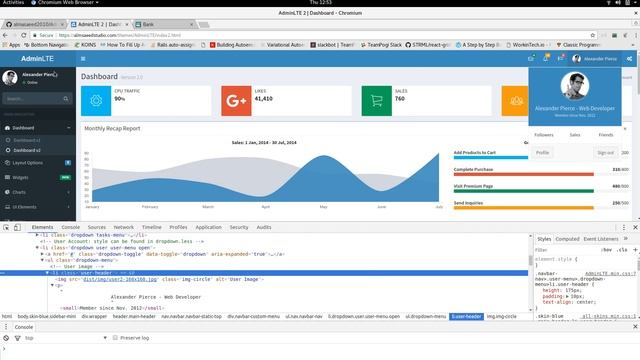Open console drawer three-dot menu
Image resolution: width=640 pixels, height=360 pixels.
[x=6, y=327]
